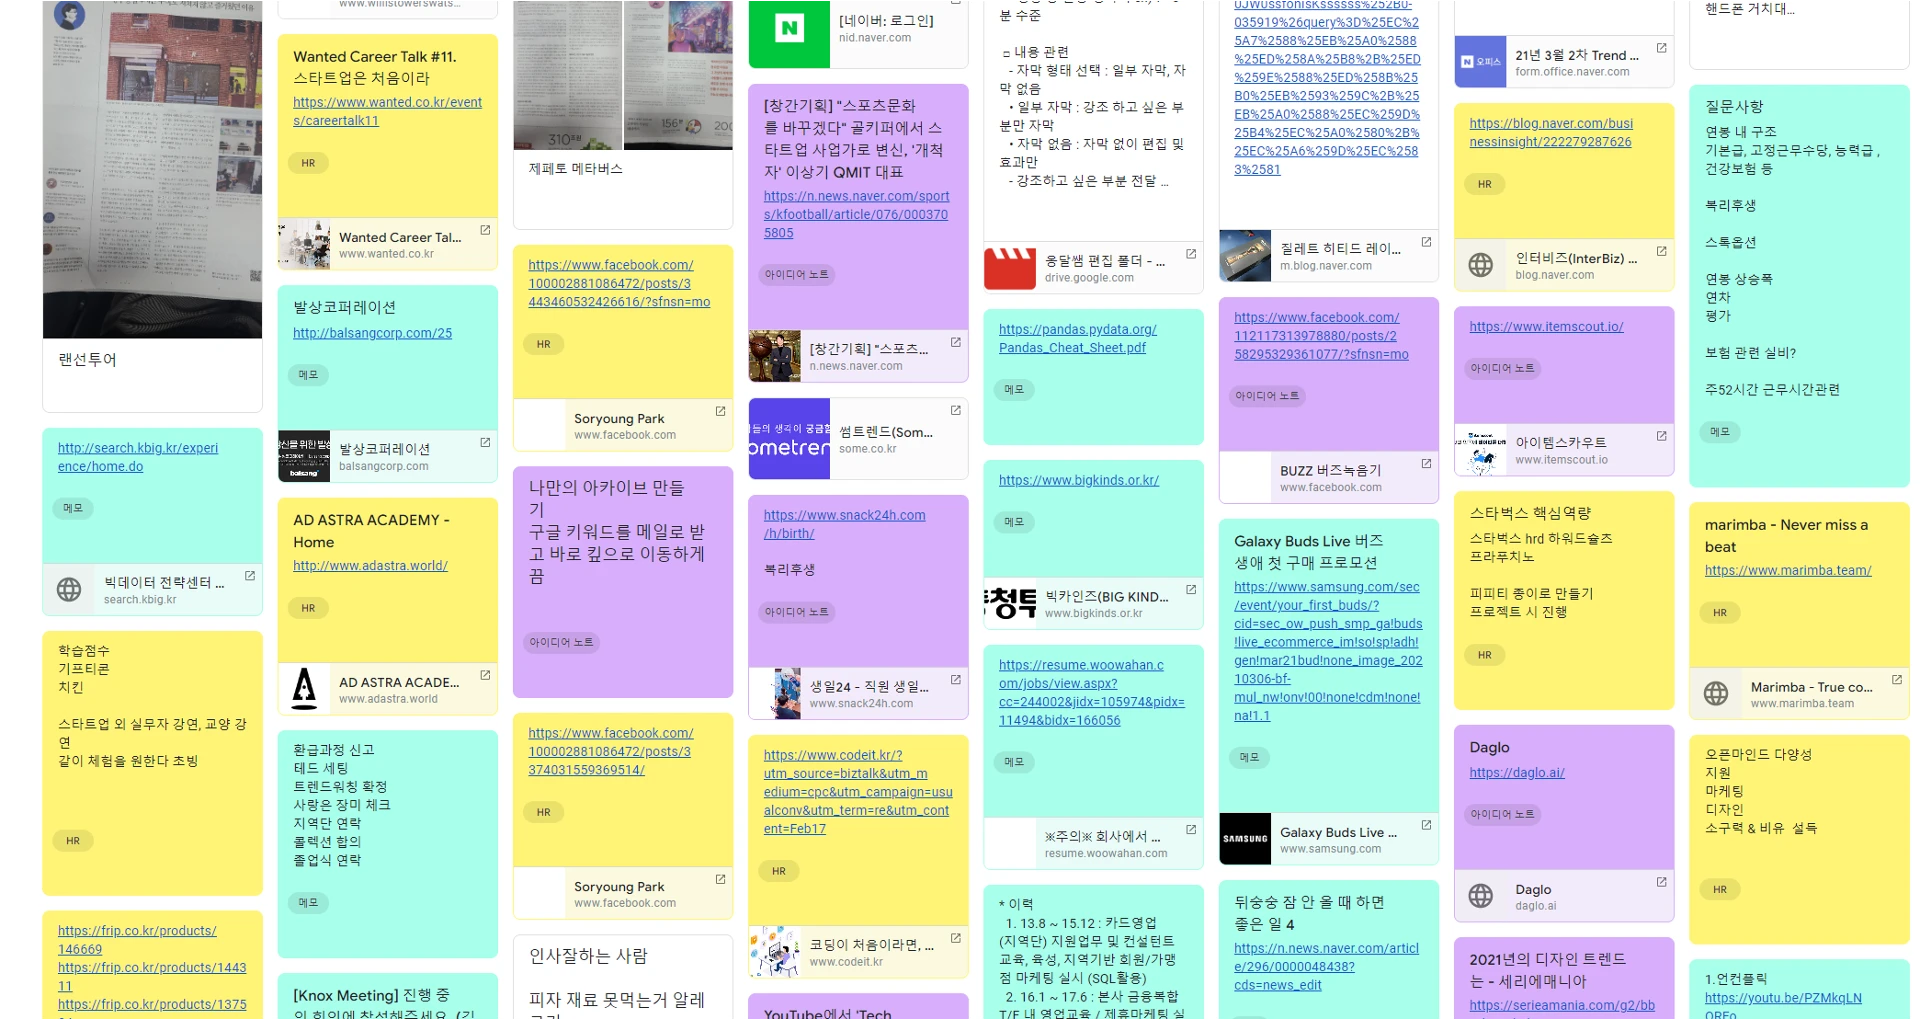This screenshot has width=1920, height=1020.
Task: Click 아이디어 노트 label on 나만의 아카이브 note
Action: tap(561, 642)
